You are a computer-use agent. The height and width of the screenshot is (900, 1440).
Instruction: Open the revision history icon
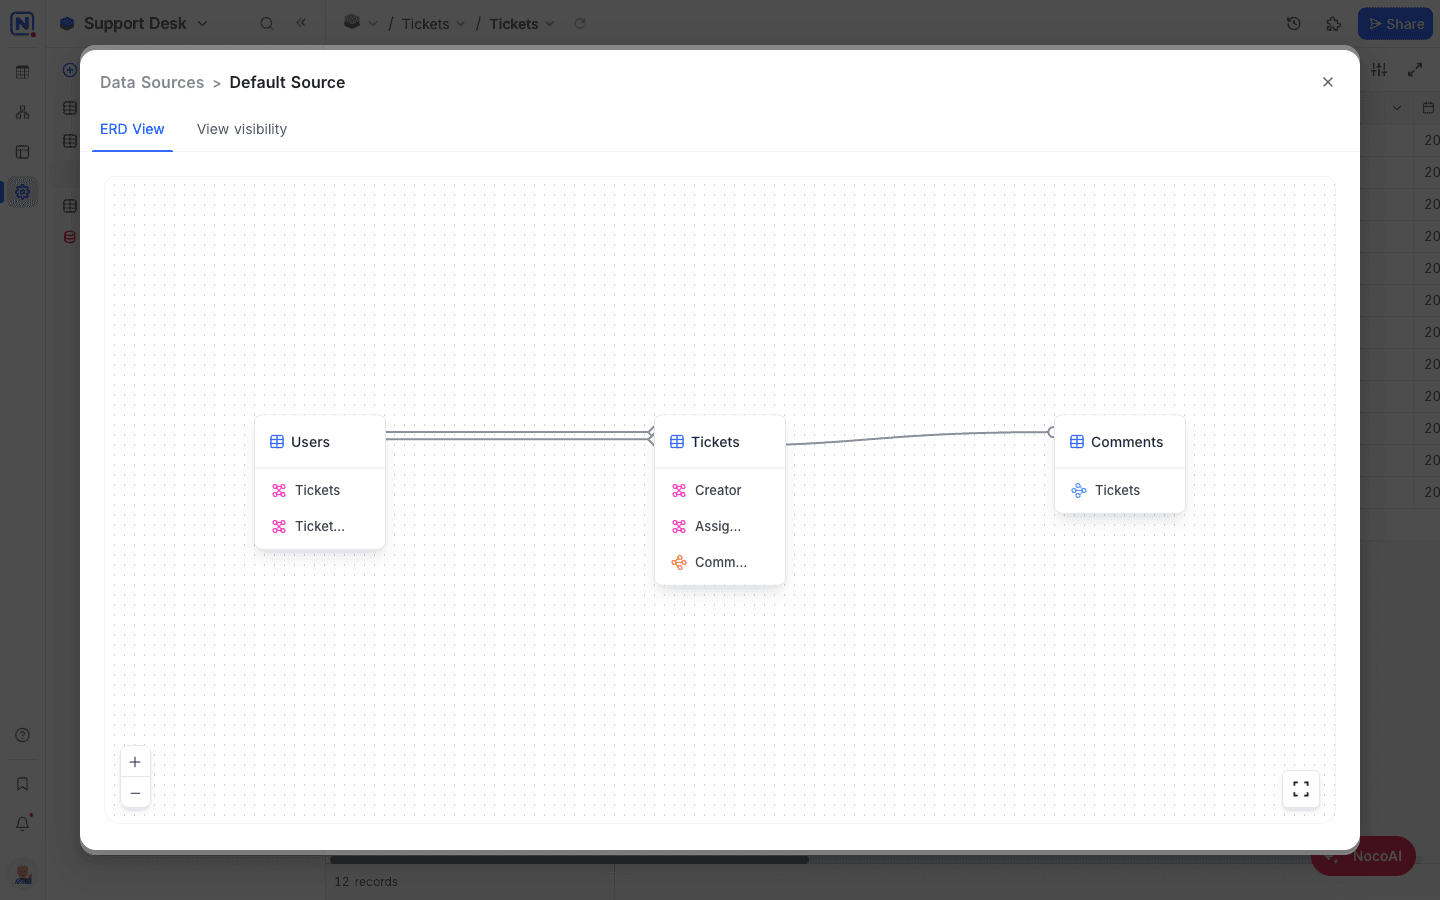click(1294, 23)
